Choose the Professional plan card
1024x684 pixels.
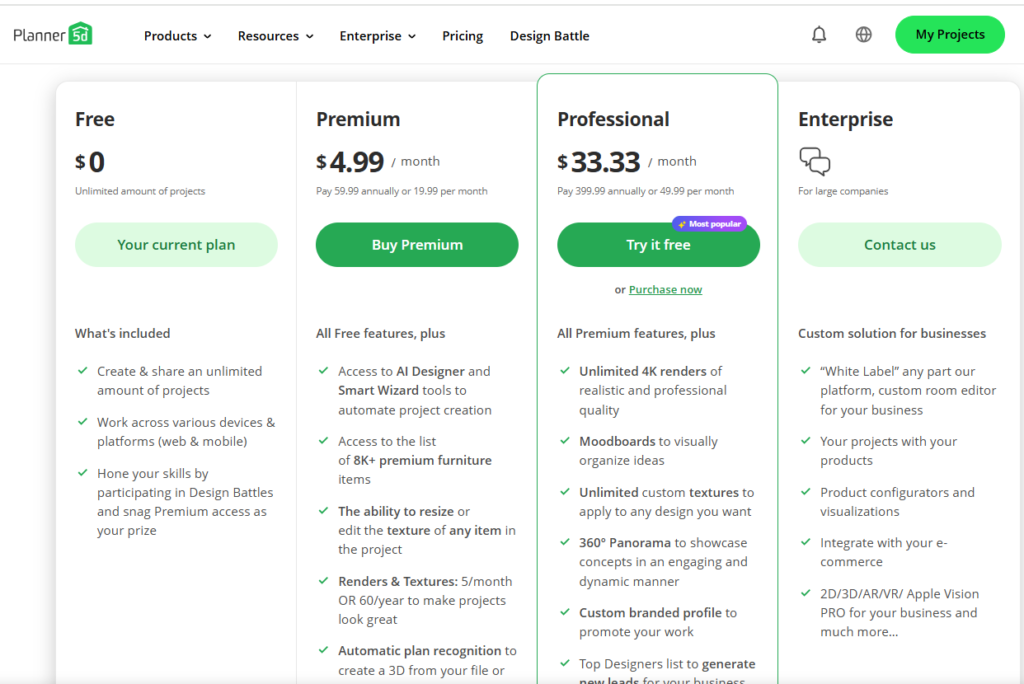(657, 119)
